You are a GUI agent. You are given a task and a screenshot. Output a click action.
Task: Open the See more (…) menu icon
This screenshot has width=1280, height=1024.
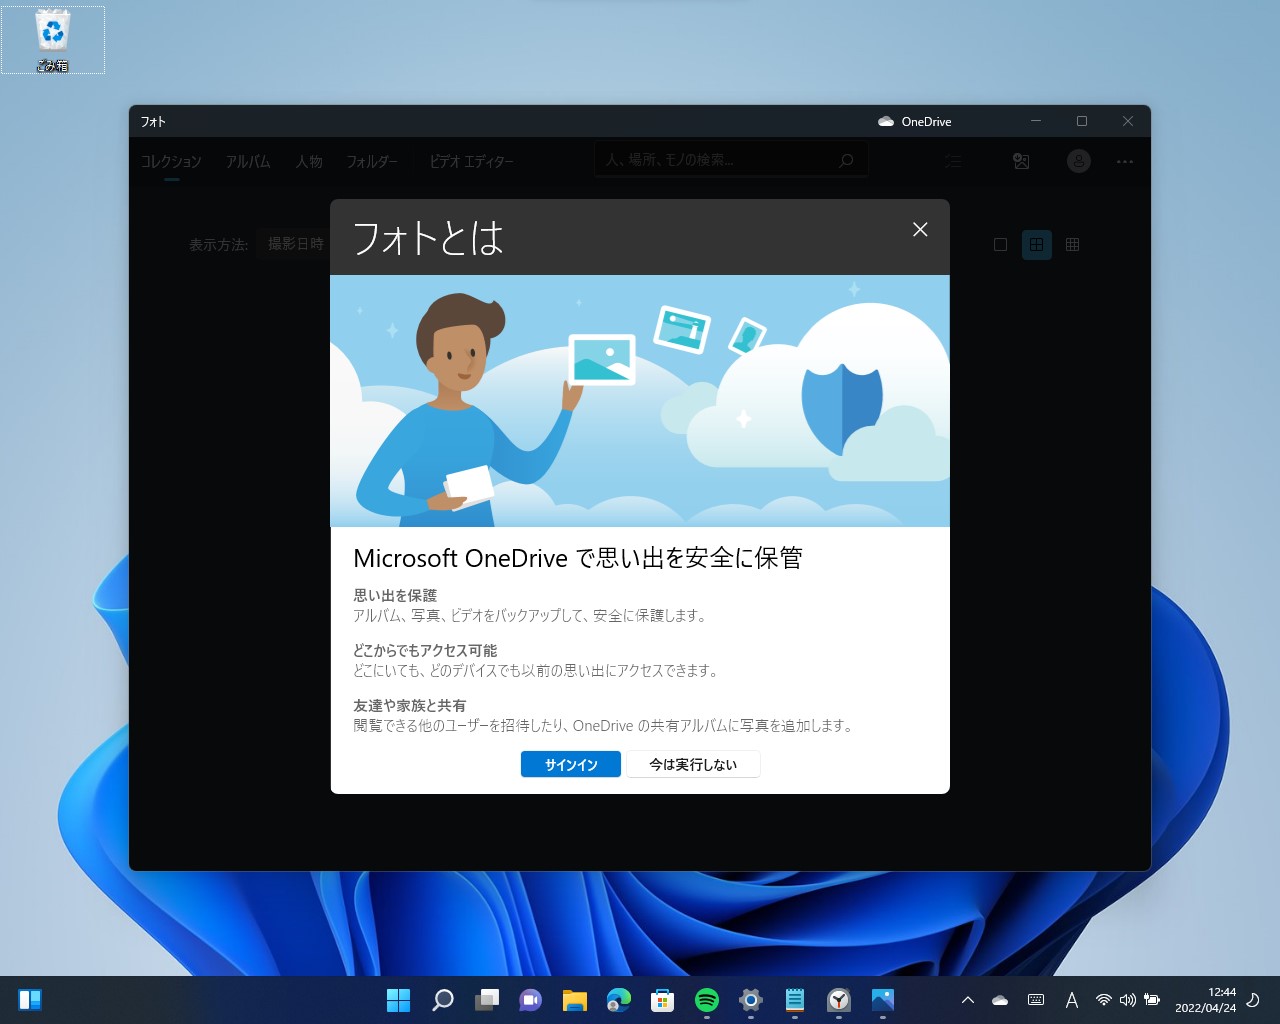1125,161
